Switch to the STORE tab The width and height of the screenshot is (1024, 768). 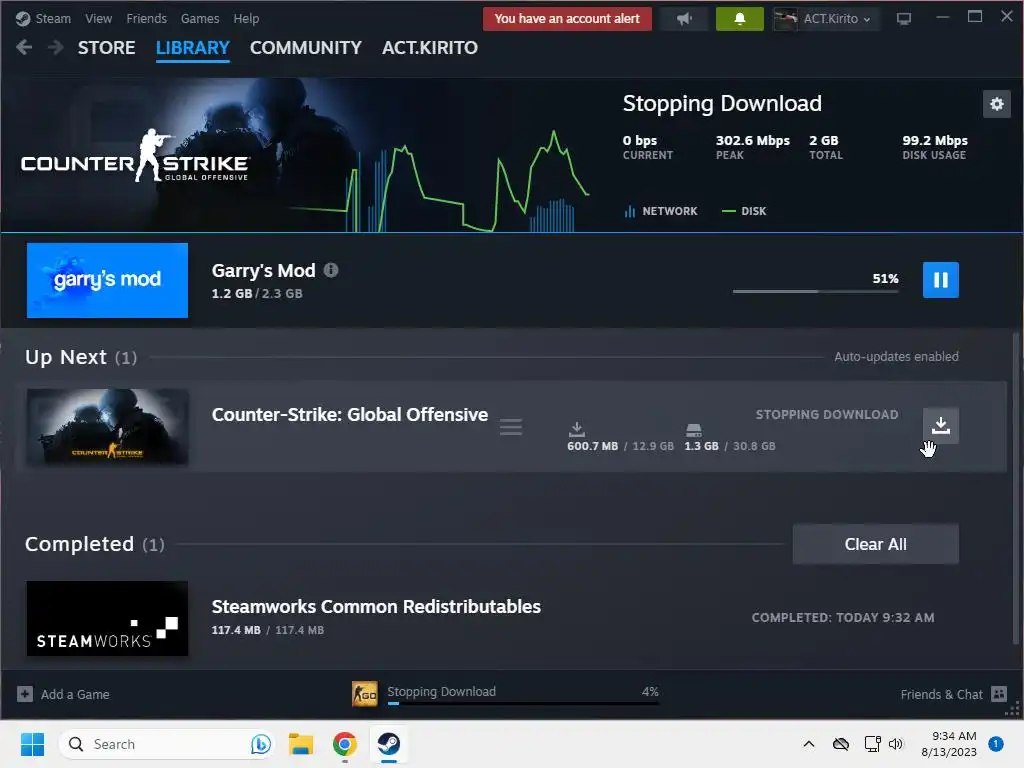pyautogui.click(x=106, y=48)
